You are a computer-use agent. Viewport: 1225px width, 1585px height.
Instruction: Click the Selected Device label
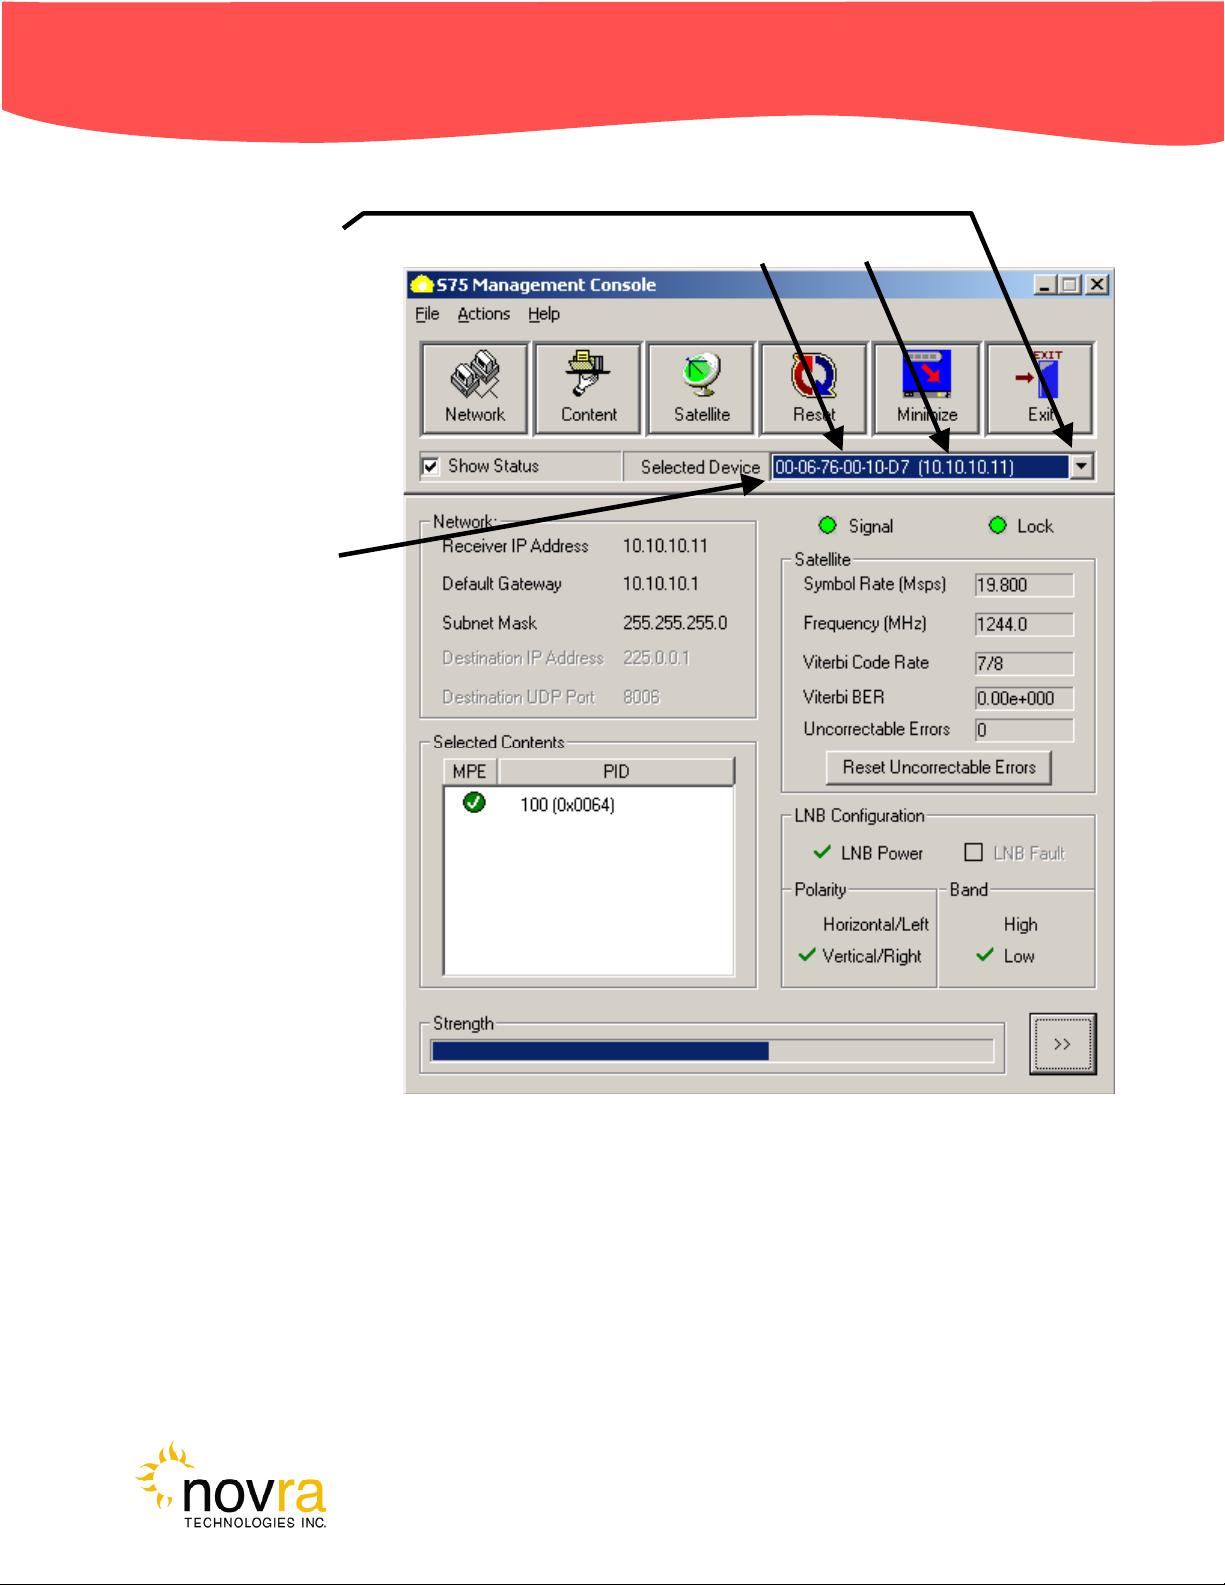[x=699, y=467]
